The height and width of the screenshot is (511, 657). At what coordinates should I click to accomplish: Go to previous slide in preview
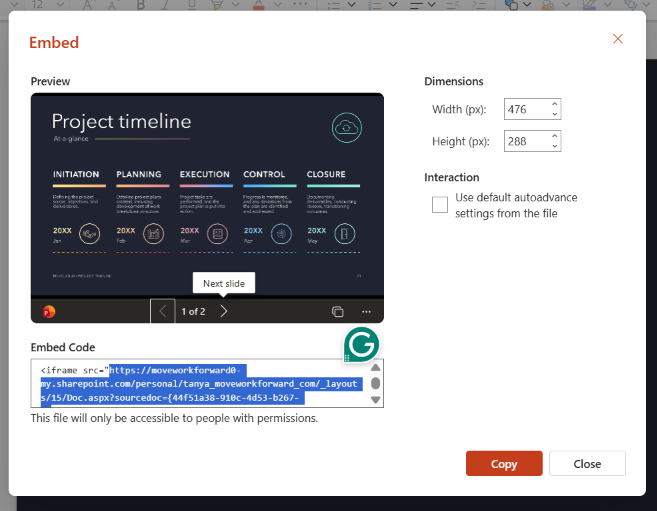[x=163, y=311]
